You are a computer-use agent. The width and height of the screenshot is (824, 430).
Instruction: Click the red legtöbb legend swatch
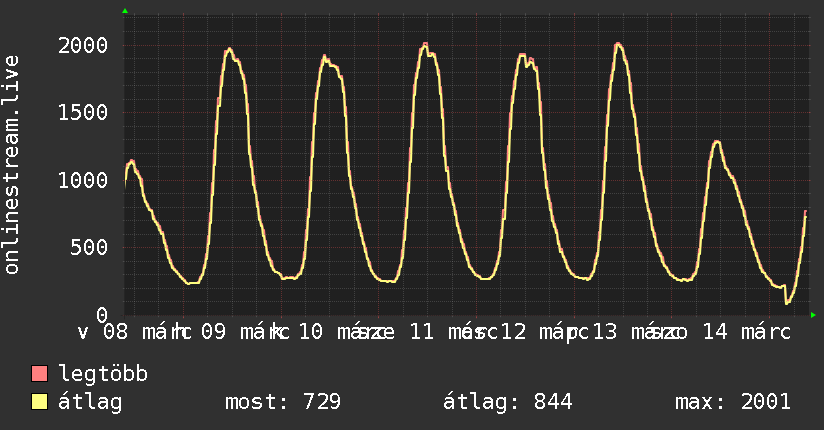[40, 375]
